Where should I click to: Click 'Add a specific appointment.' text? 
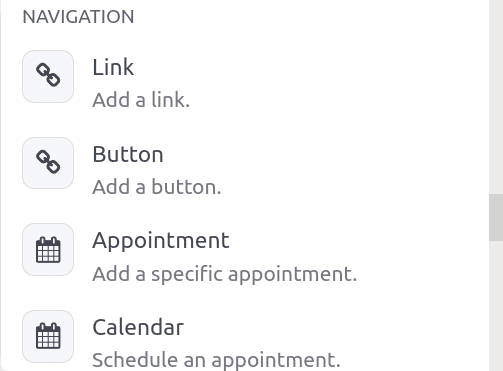(225, 274)
